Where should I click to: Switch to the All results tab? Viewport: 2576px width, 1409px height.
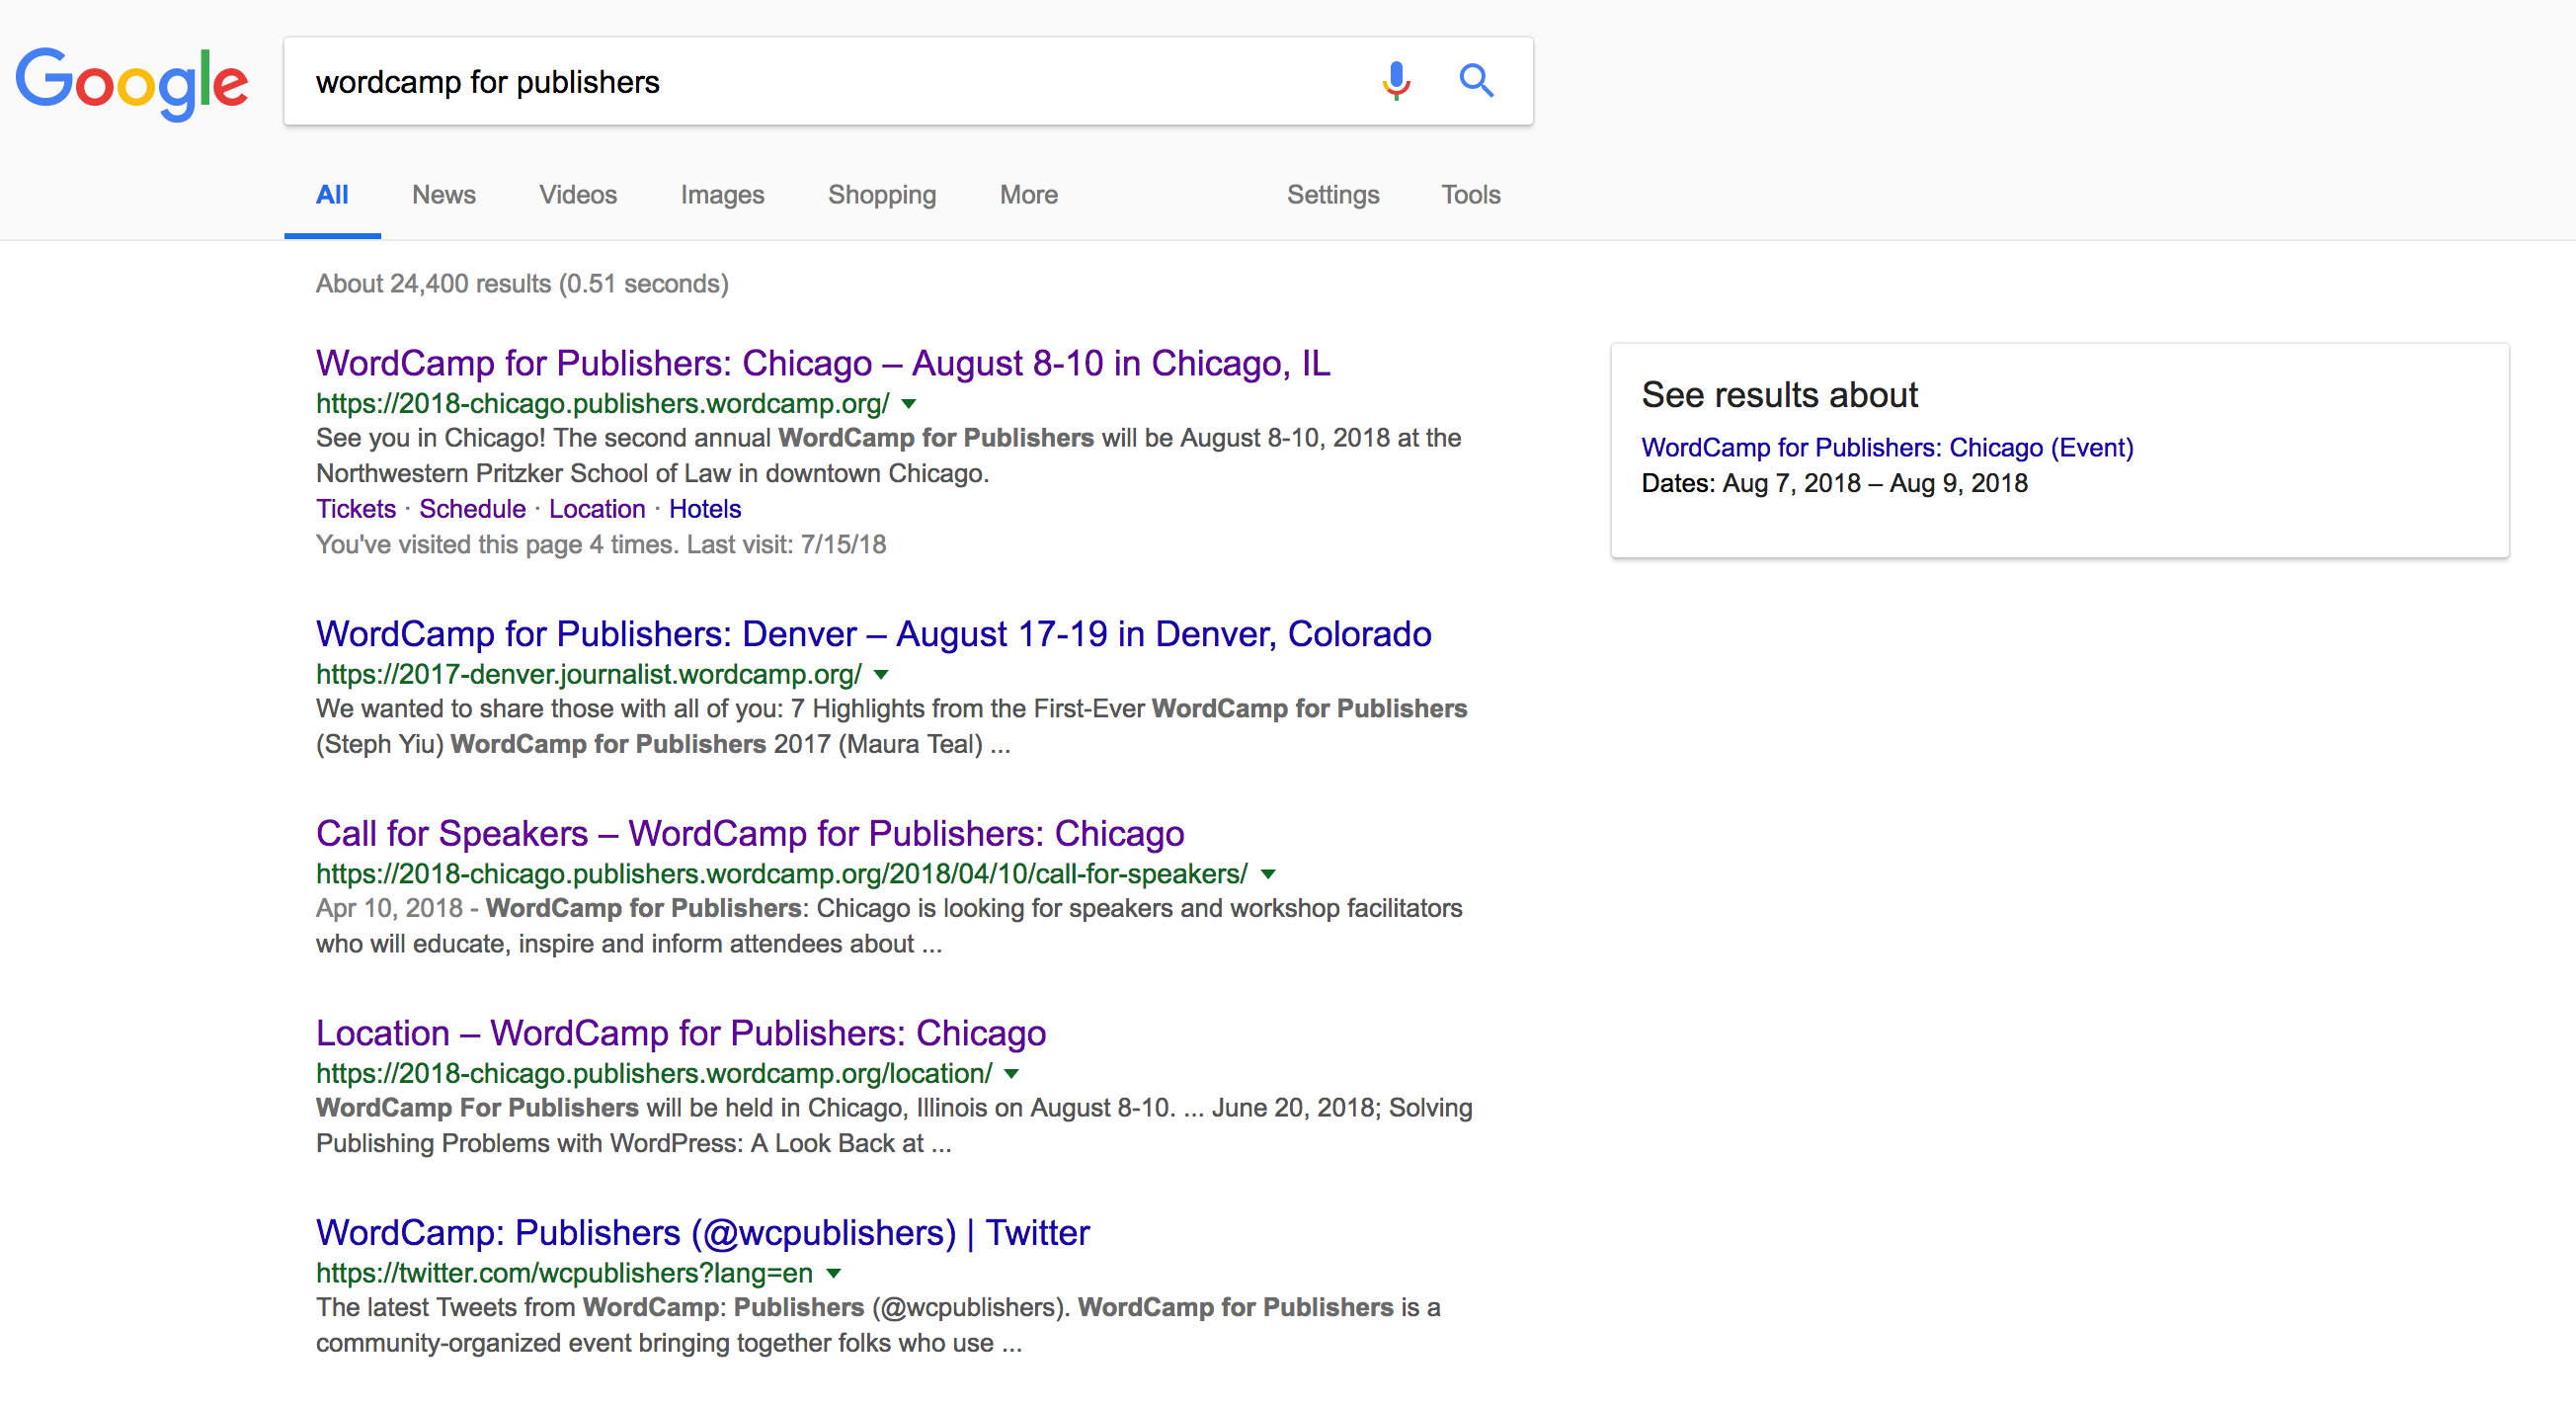[332, 194]
